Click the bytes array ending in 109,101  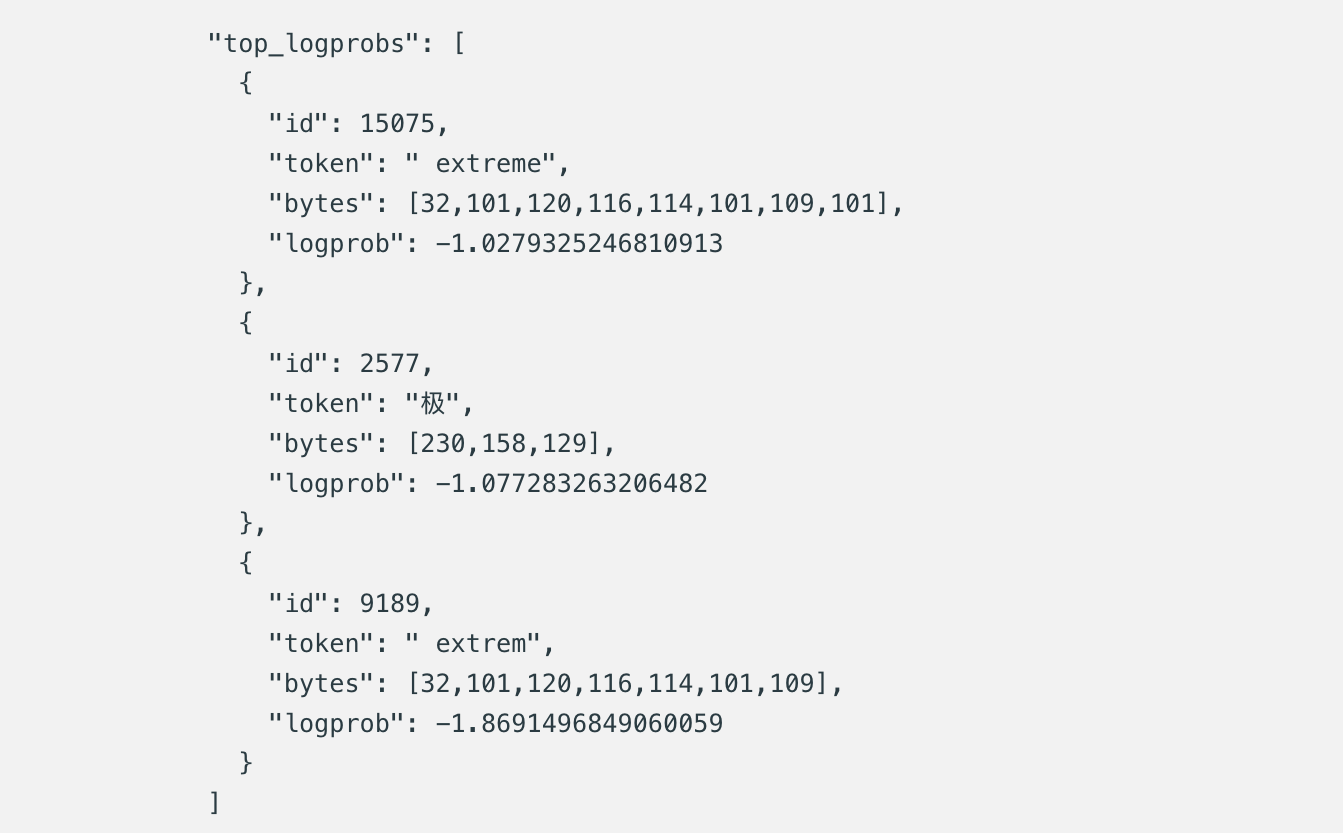[648, 204]
